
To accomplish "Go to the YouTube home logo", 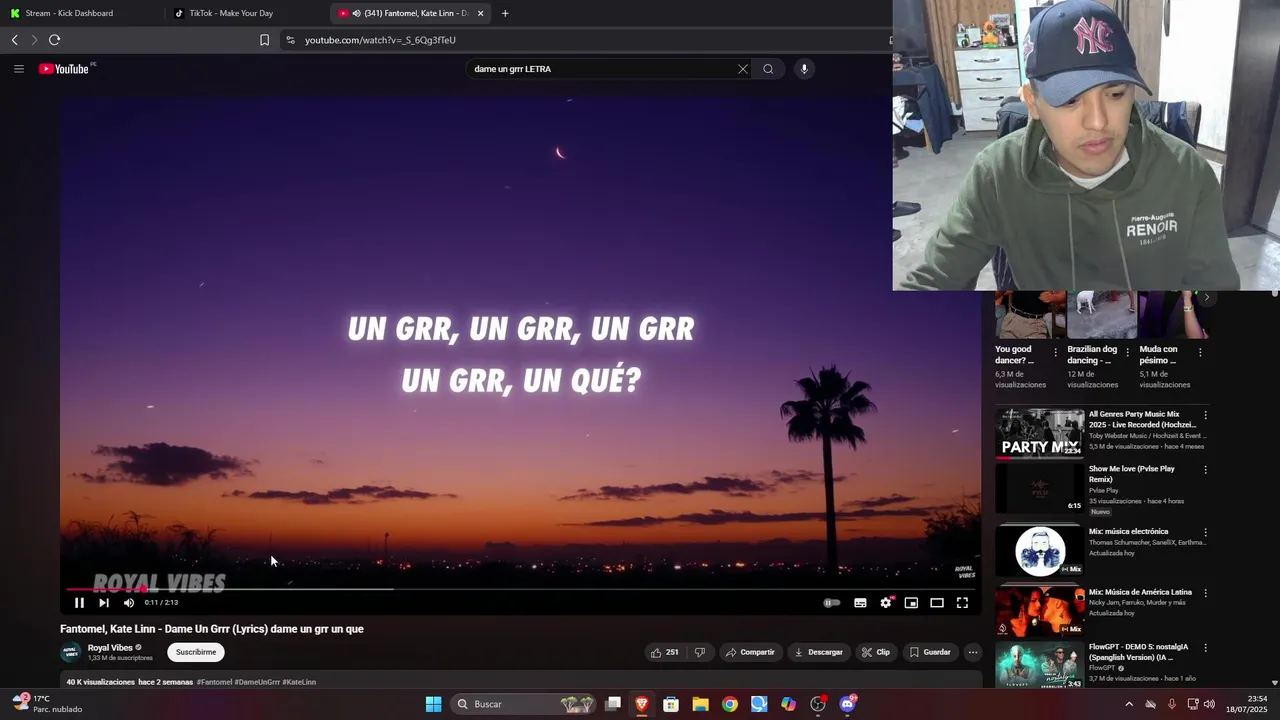I will (x=64, y=69).
